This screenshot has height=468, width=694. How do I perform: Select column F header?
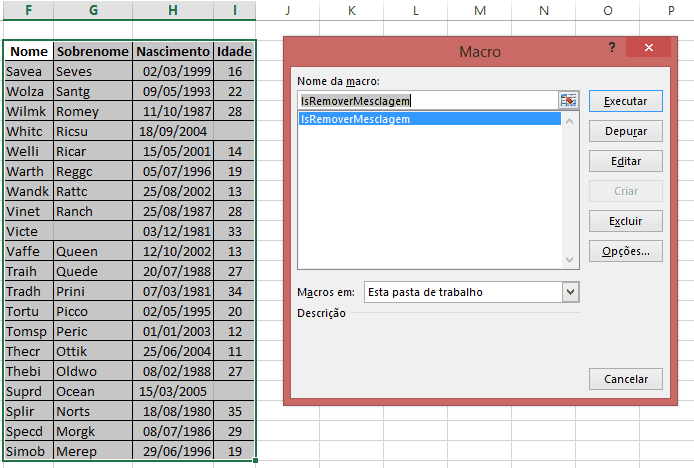(28, 10)
